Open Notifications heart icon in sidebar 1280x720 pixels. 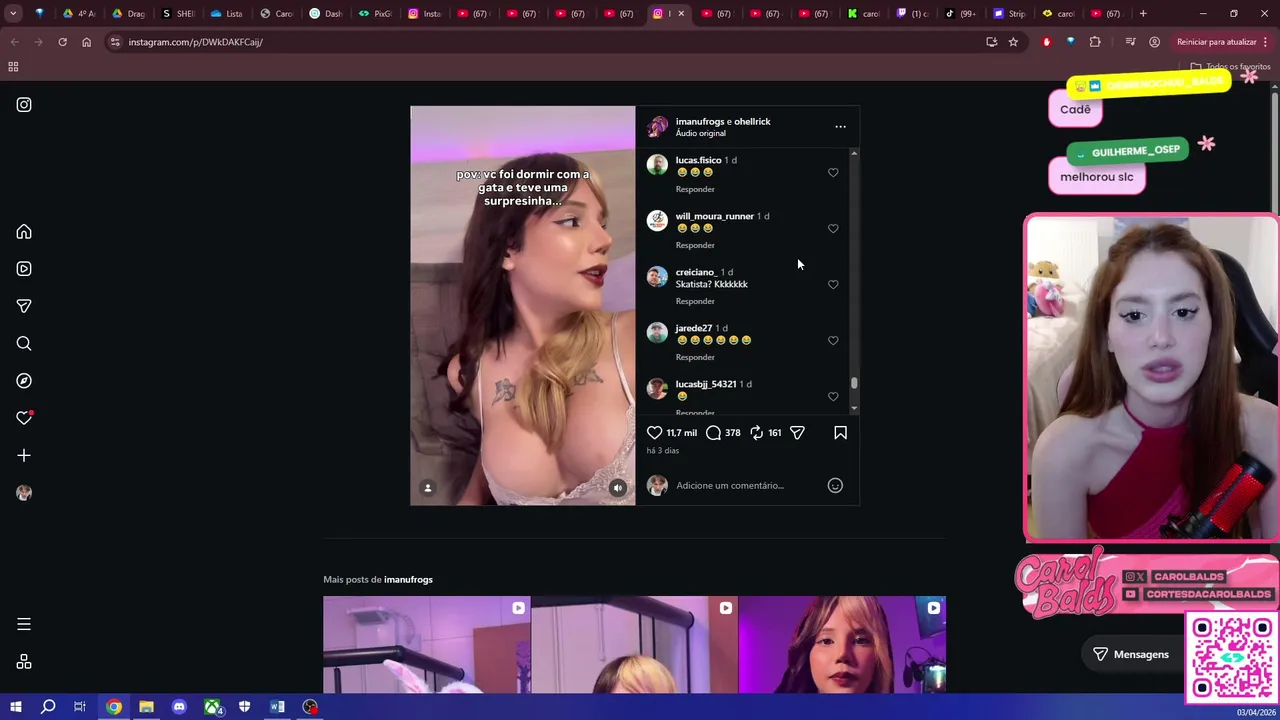pos(24,418)
